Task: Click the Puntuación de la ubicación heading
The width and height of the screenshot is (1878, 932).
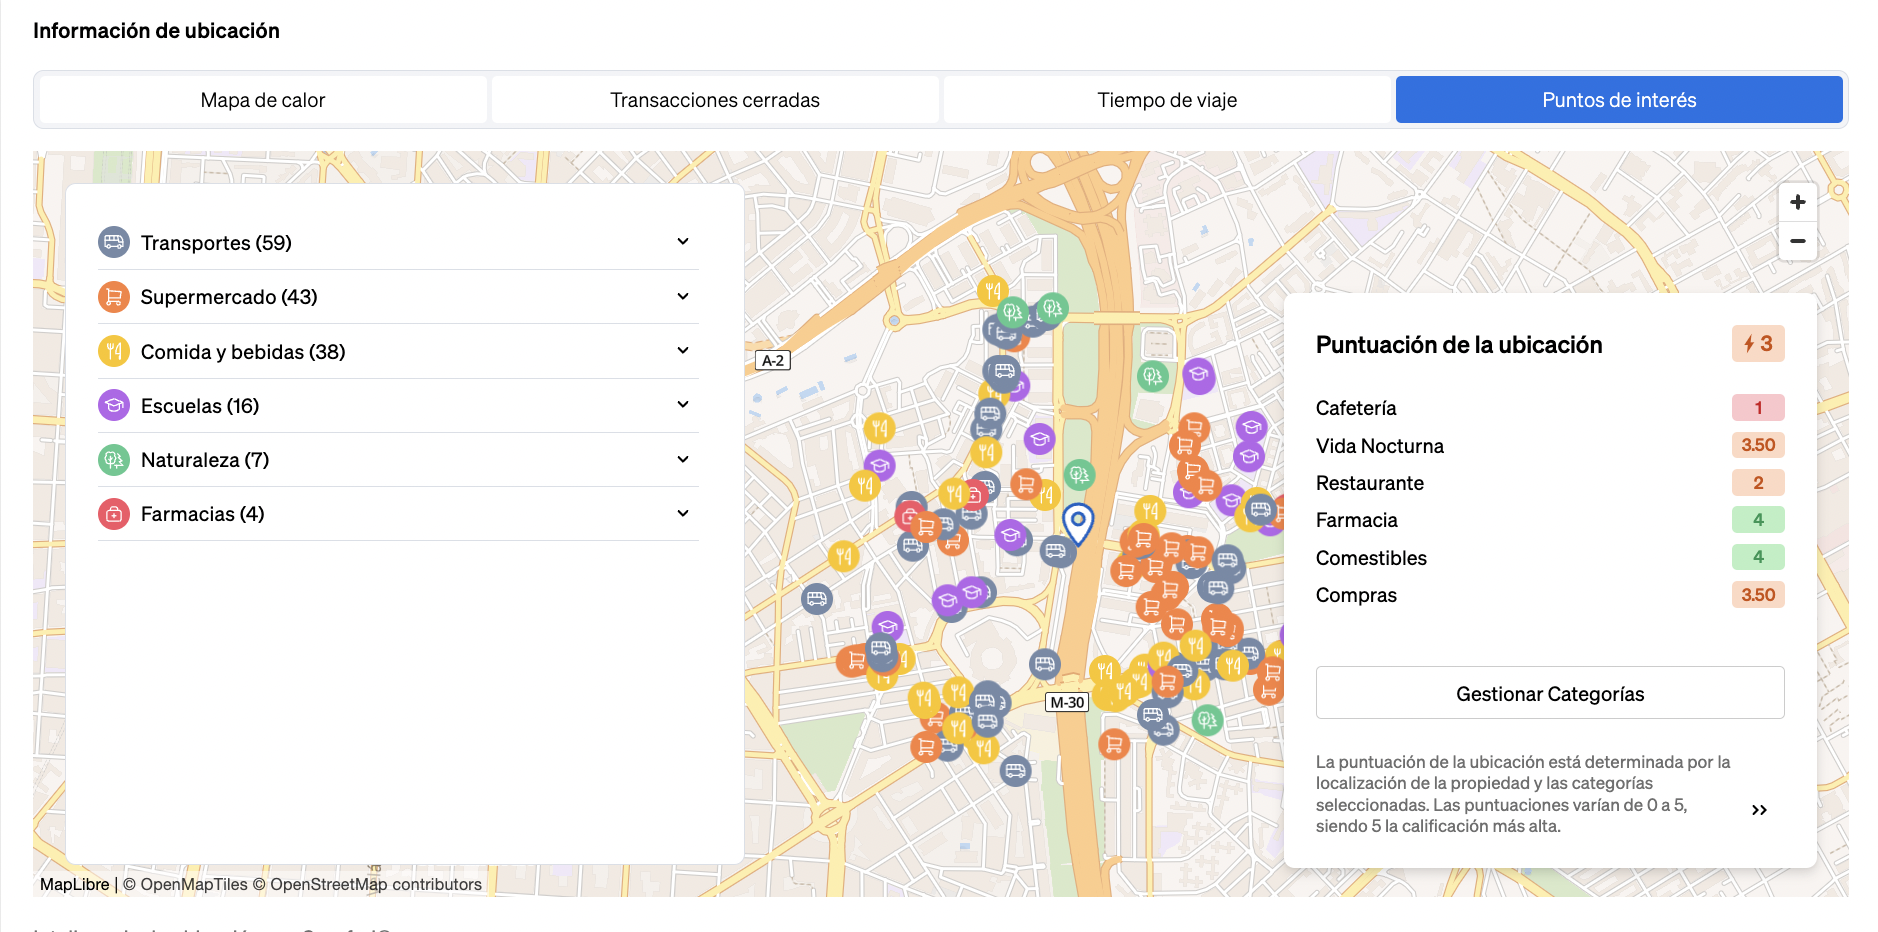Action: tap(1459, 345)
